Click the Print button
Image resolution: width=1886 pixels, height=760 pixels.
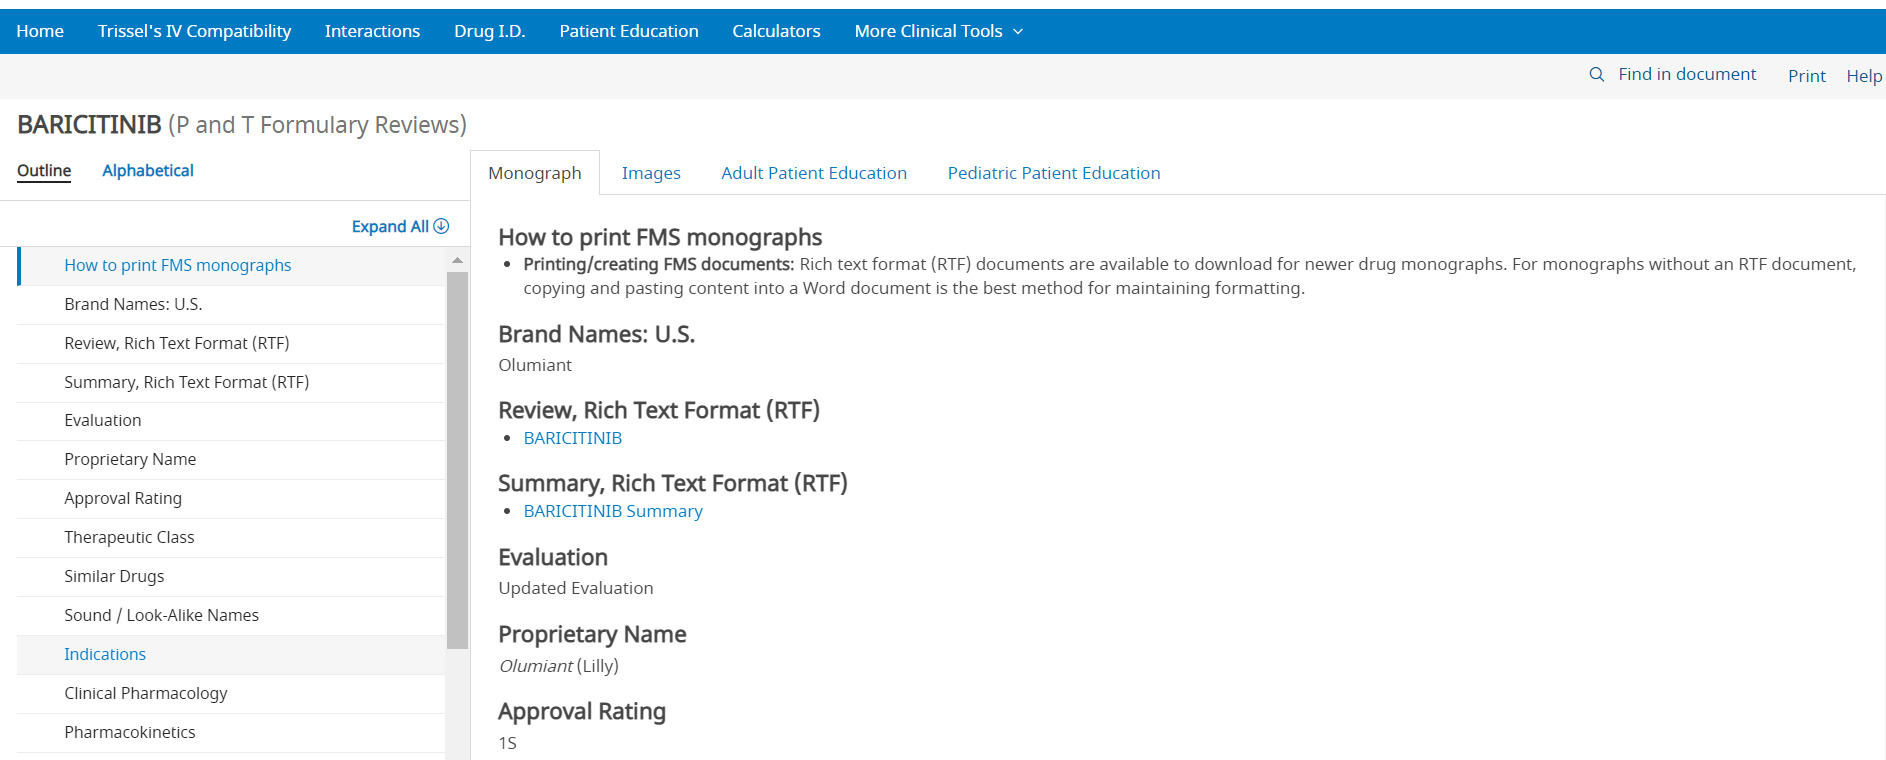tap(1806, 76)
